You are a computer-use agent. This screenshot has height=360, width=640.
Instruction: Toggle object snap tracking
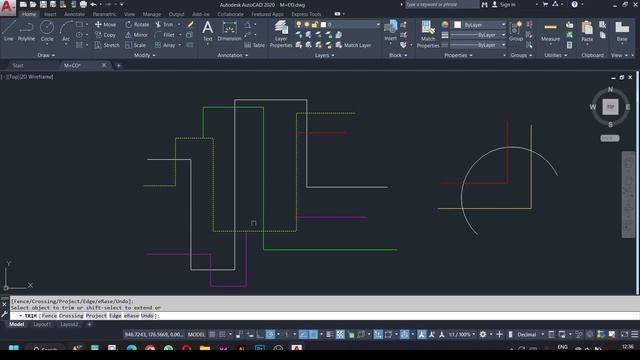(303, 334)
